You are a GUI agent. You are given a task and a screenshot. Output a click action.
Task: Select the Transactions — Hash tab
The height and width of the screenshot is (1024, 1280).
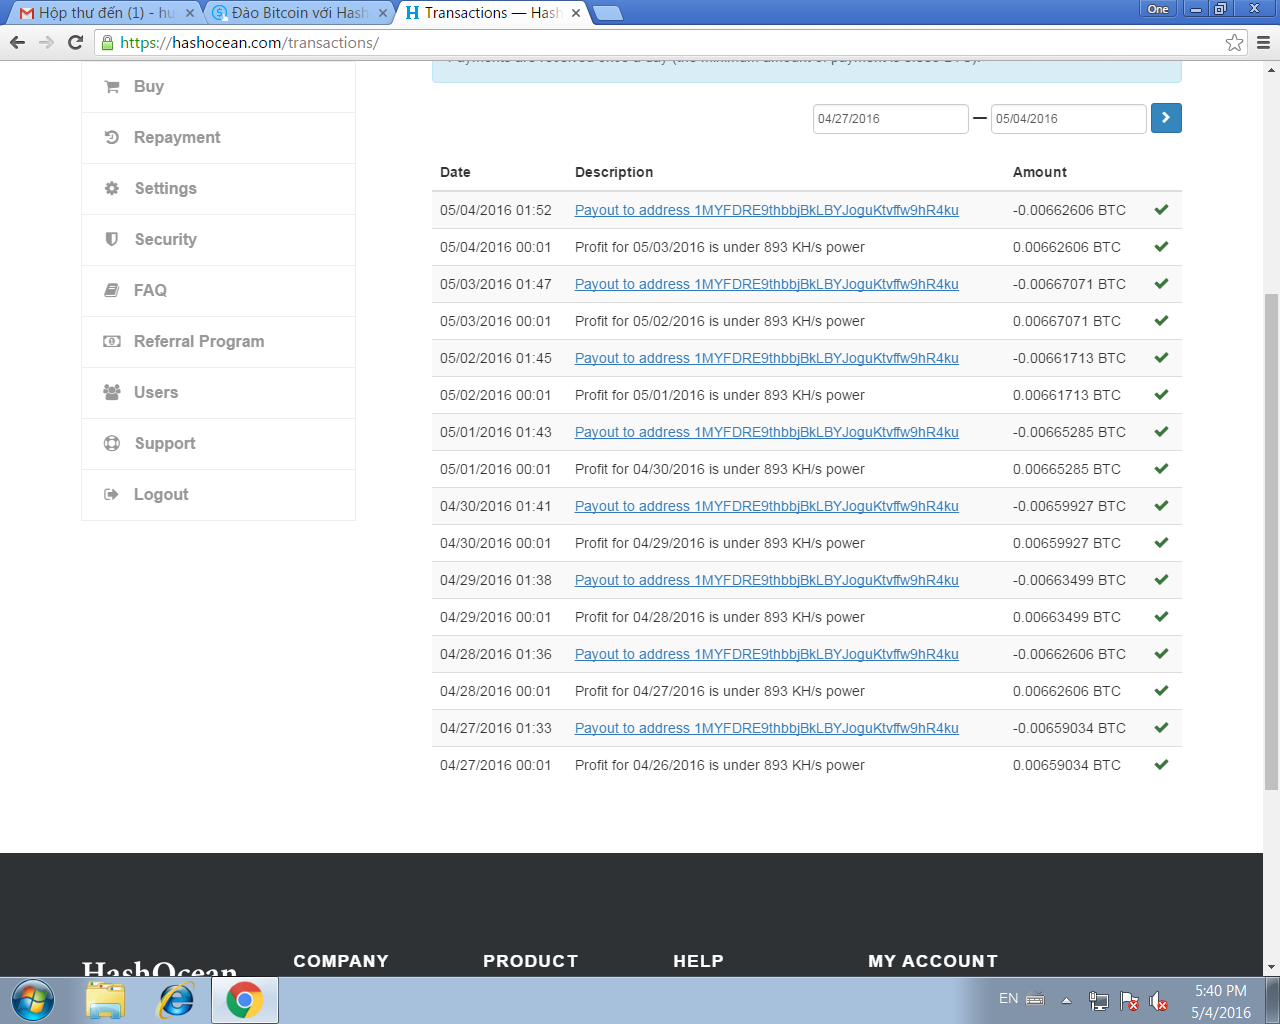point(493,13)
